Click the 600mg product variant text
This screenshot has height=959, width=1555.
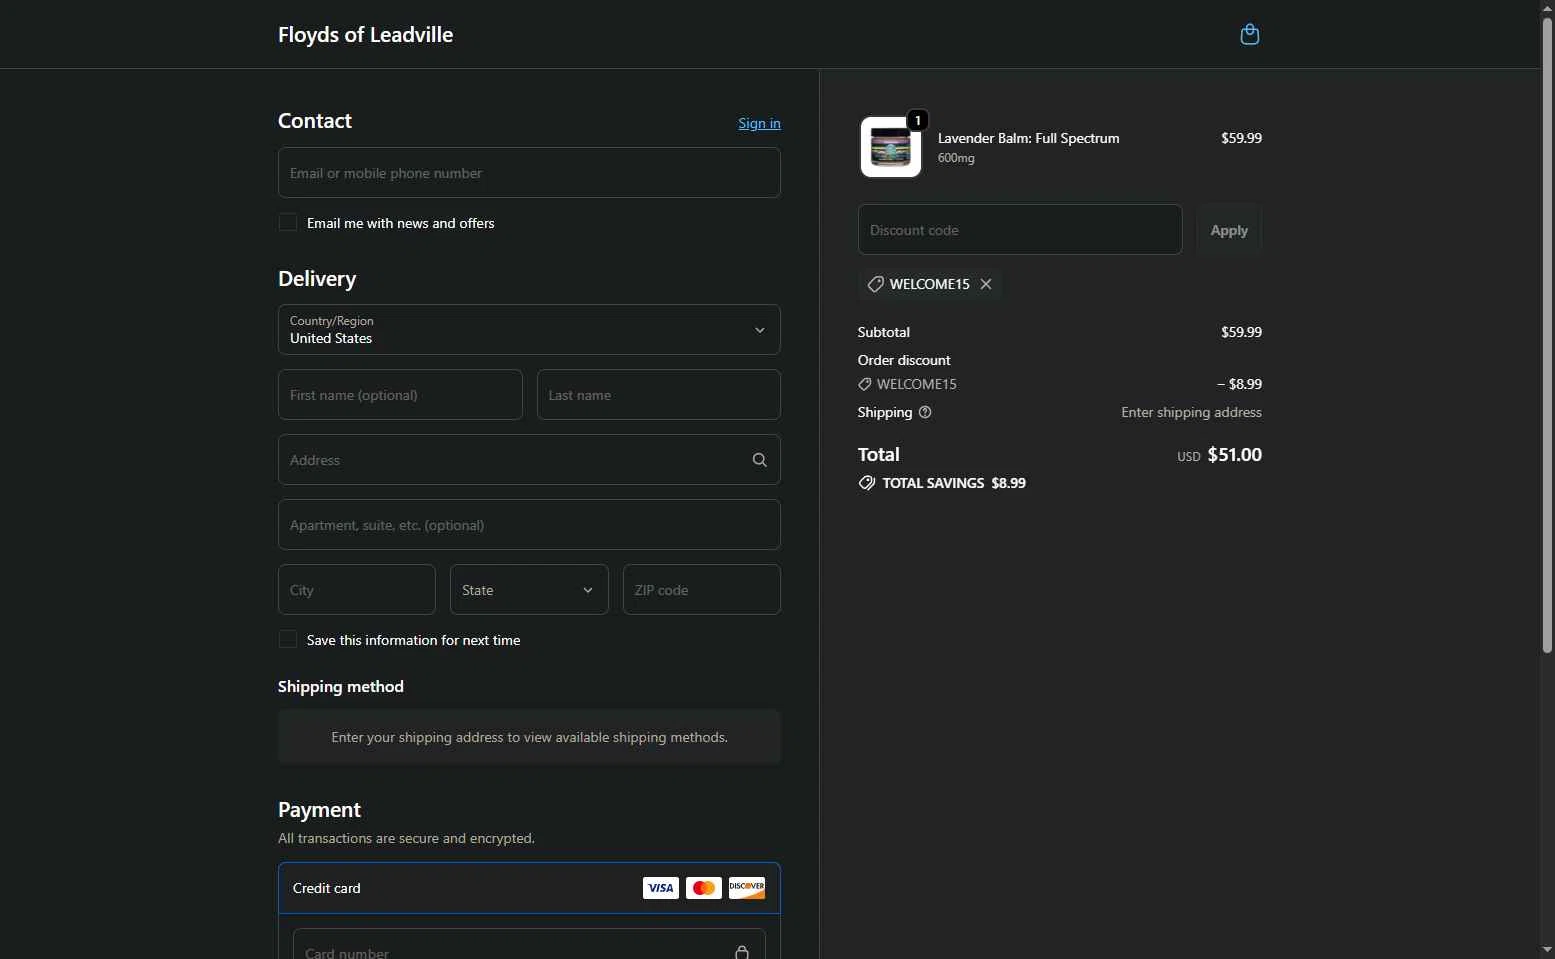tap(956, 158)
